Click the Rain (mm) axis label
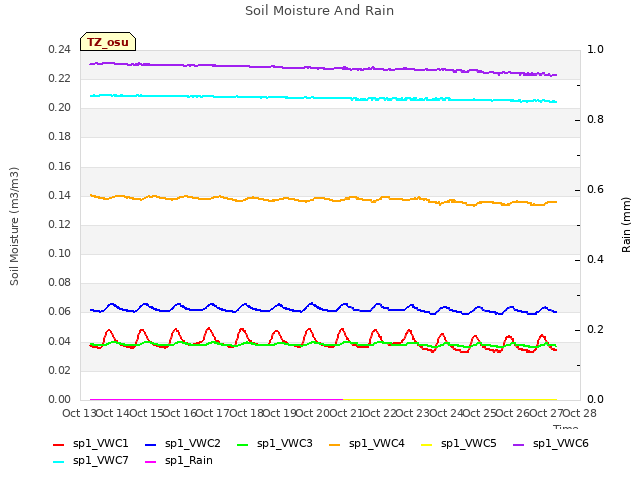This screenshot has width=640, height=480. click(626, 225)
